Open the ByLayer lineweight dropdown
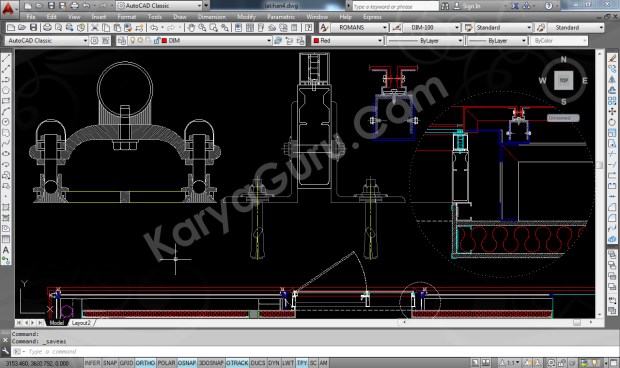Image resolution: width=620 pixels, height=368 pixels. coord(524,41)
